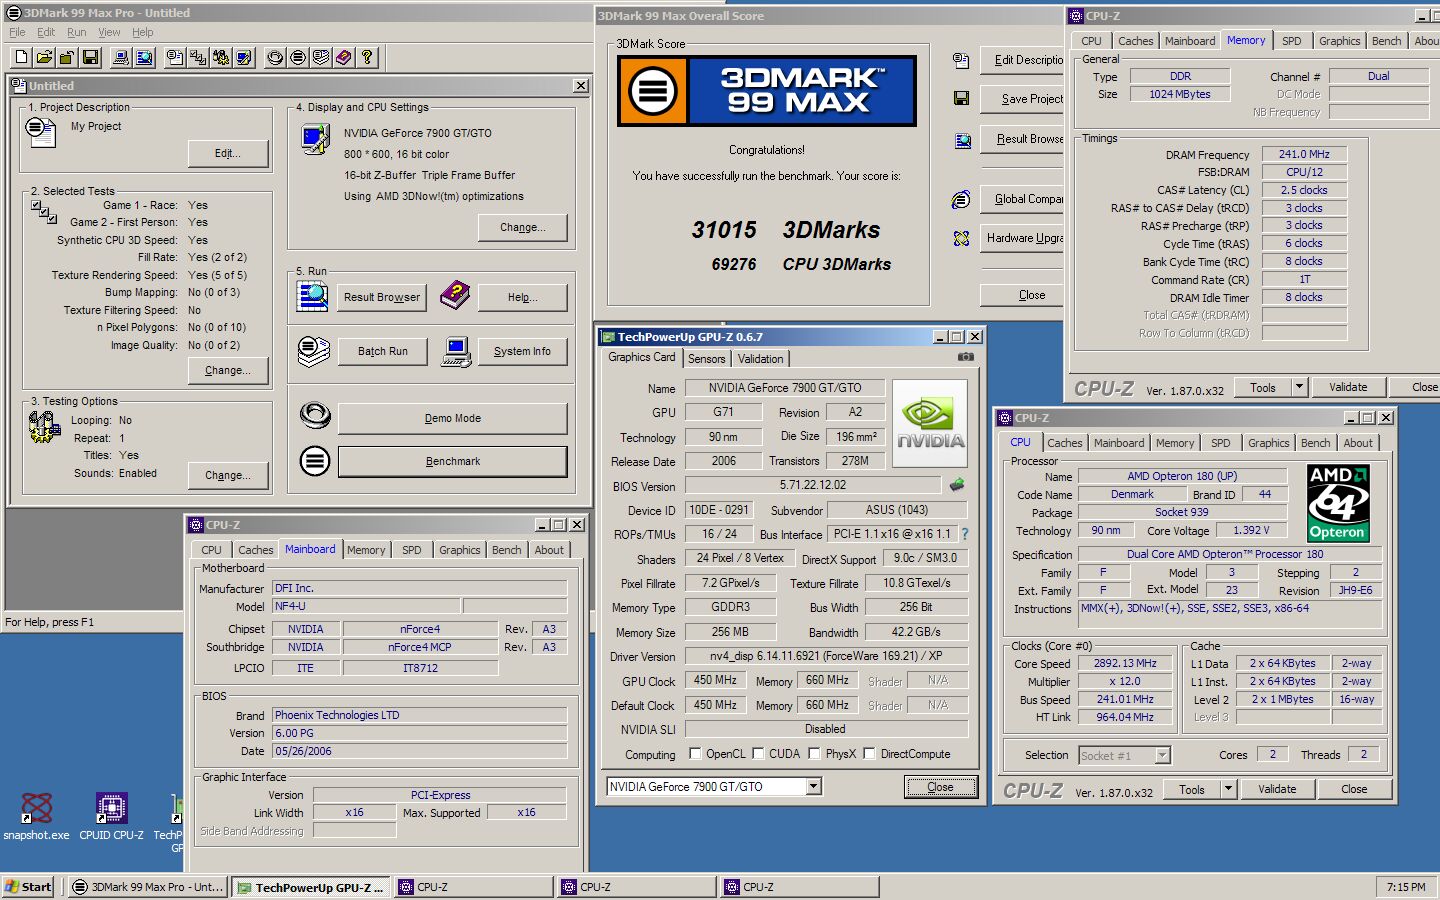
Task: Click the Demo Mode ring toolbar icon
Action: click(x=275, y=57)
